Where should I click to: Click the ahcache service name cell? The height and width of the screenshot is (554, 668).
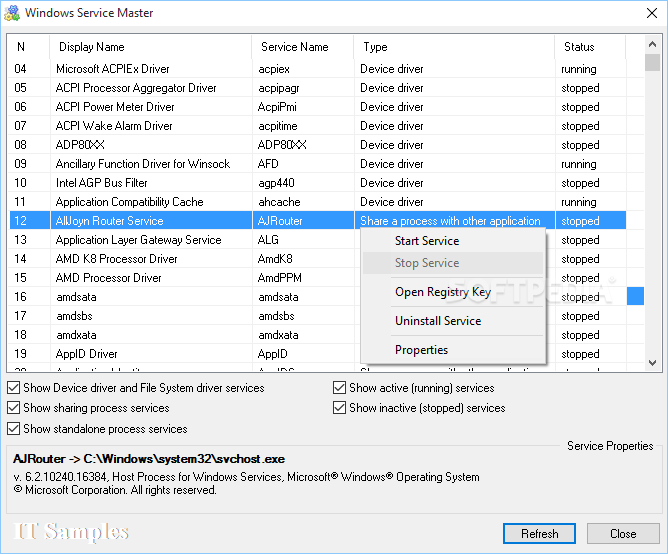pos(303,202)
